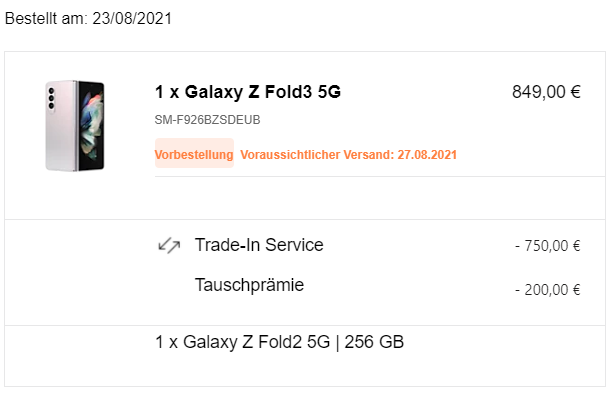The height and width of the screenshot is (394, 614).
Task: Click the Vorbestellung badge
Action: (x=194, y=153)
